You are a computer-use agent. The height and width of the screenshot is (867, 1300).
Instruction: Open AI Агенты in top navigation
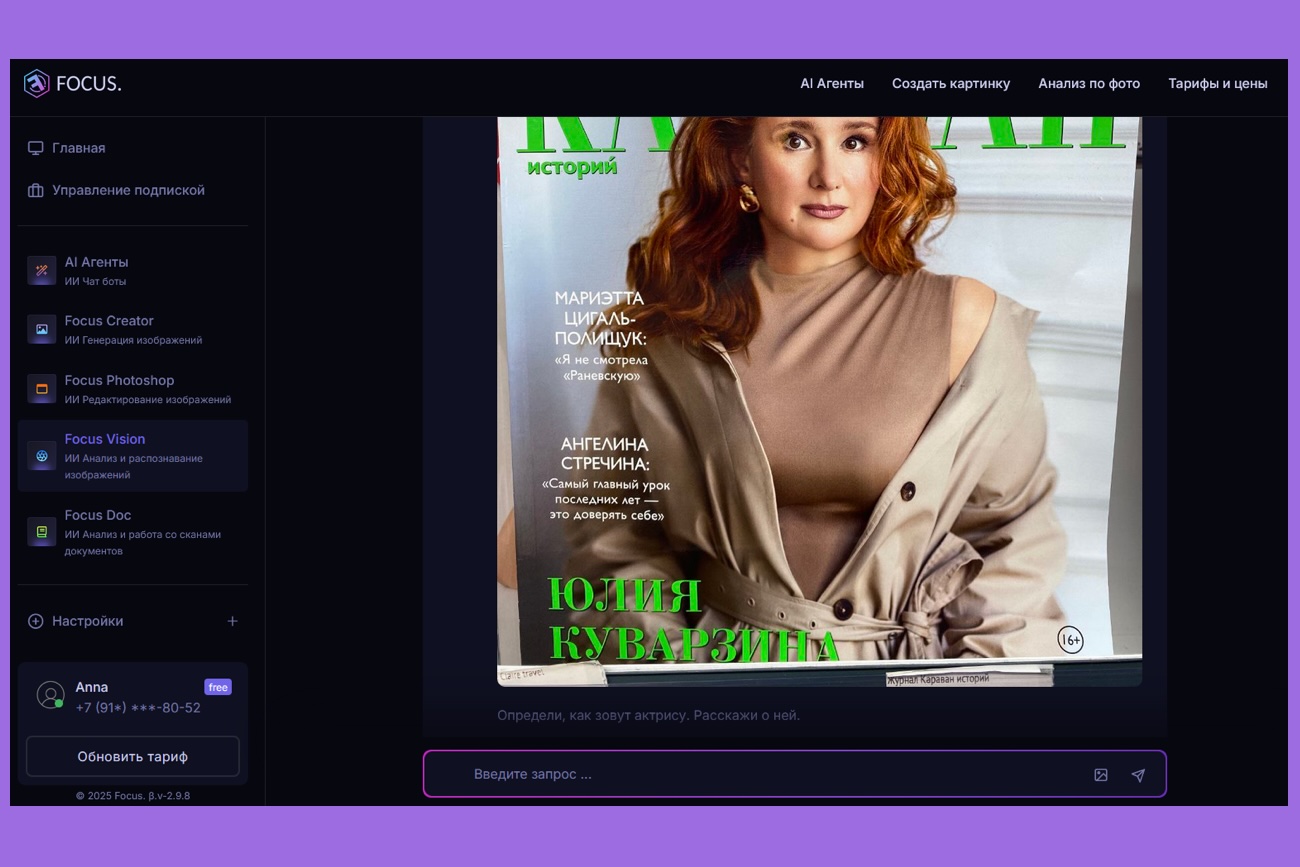[831, 84]
